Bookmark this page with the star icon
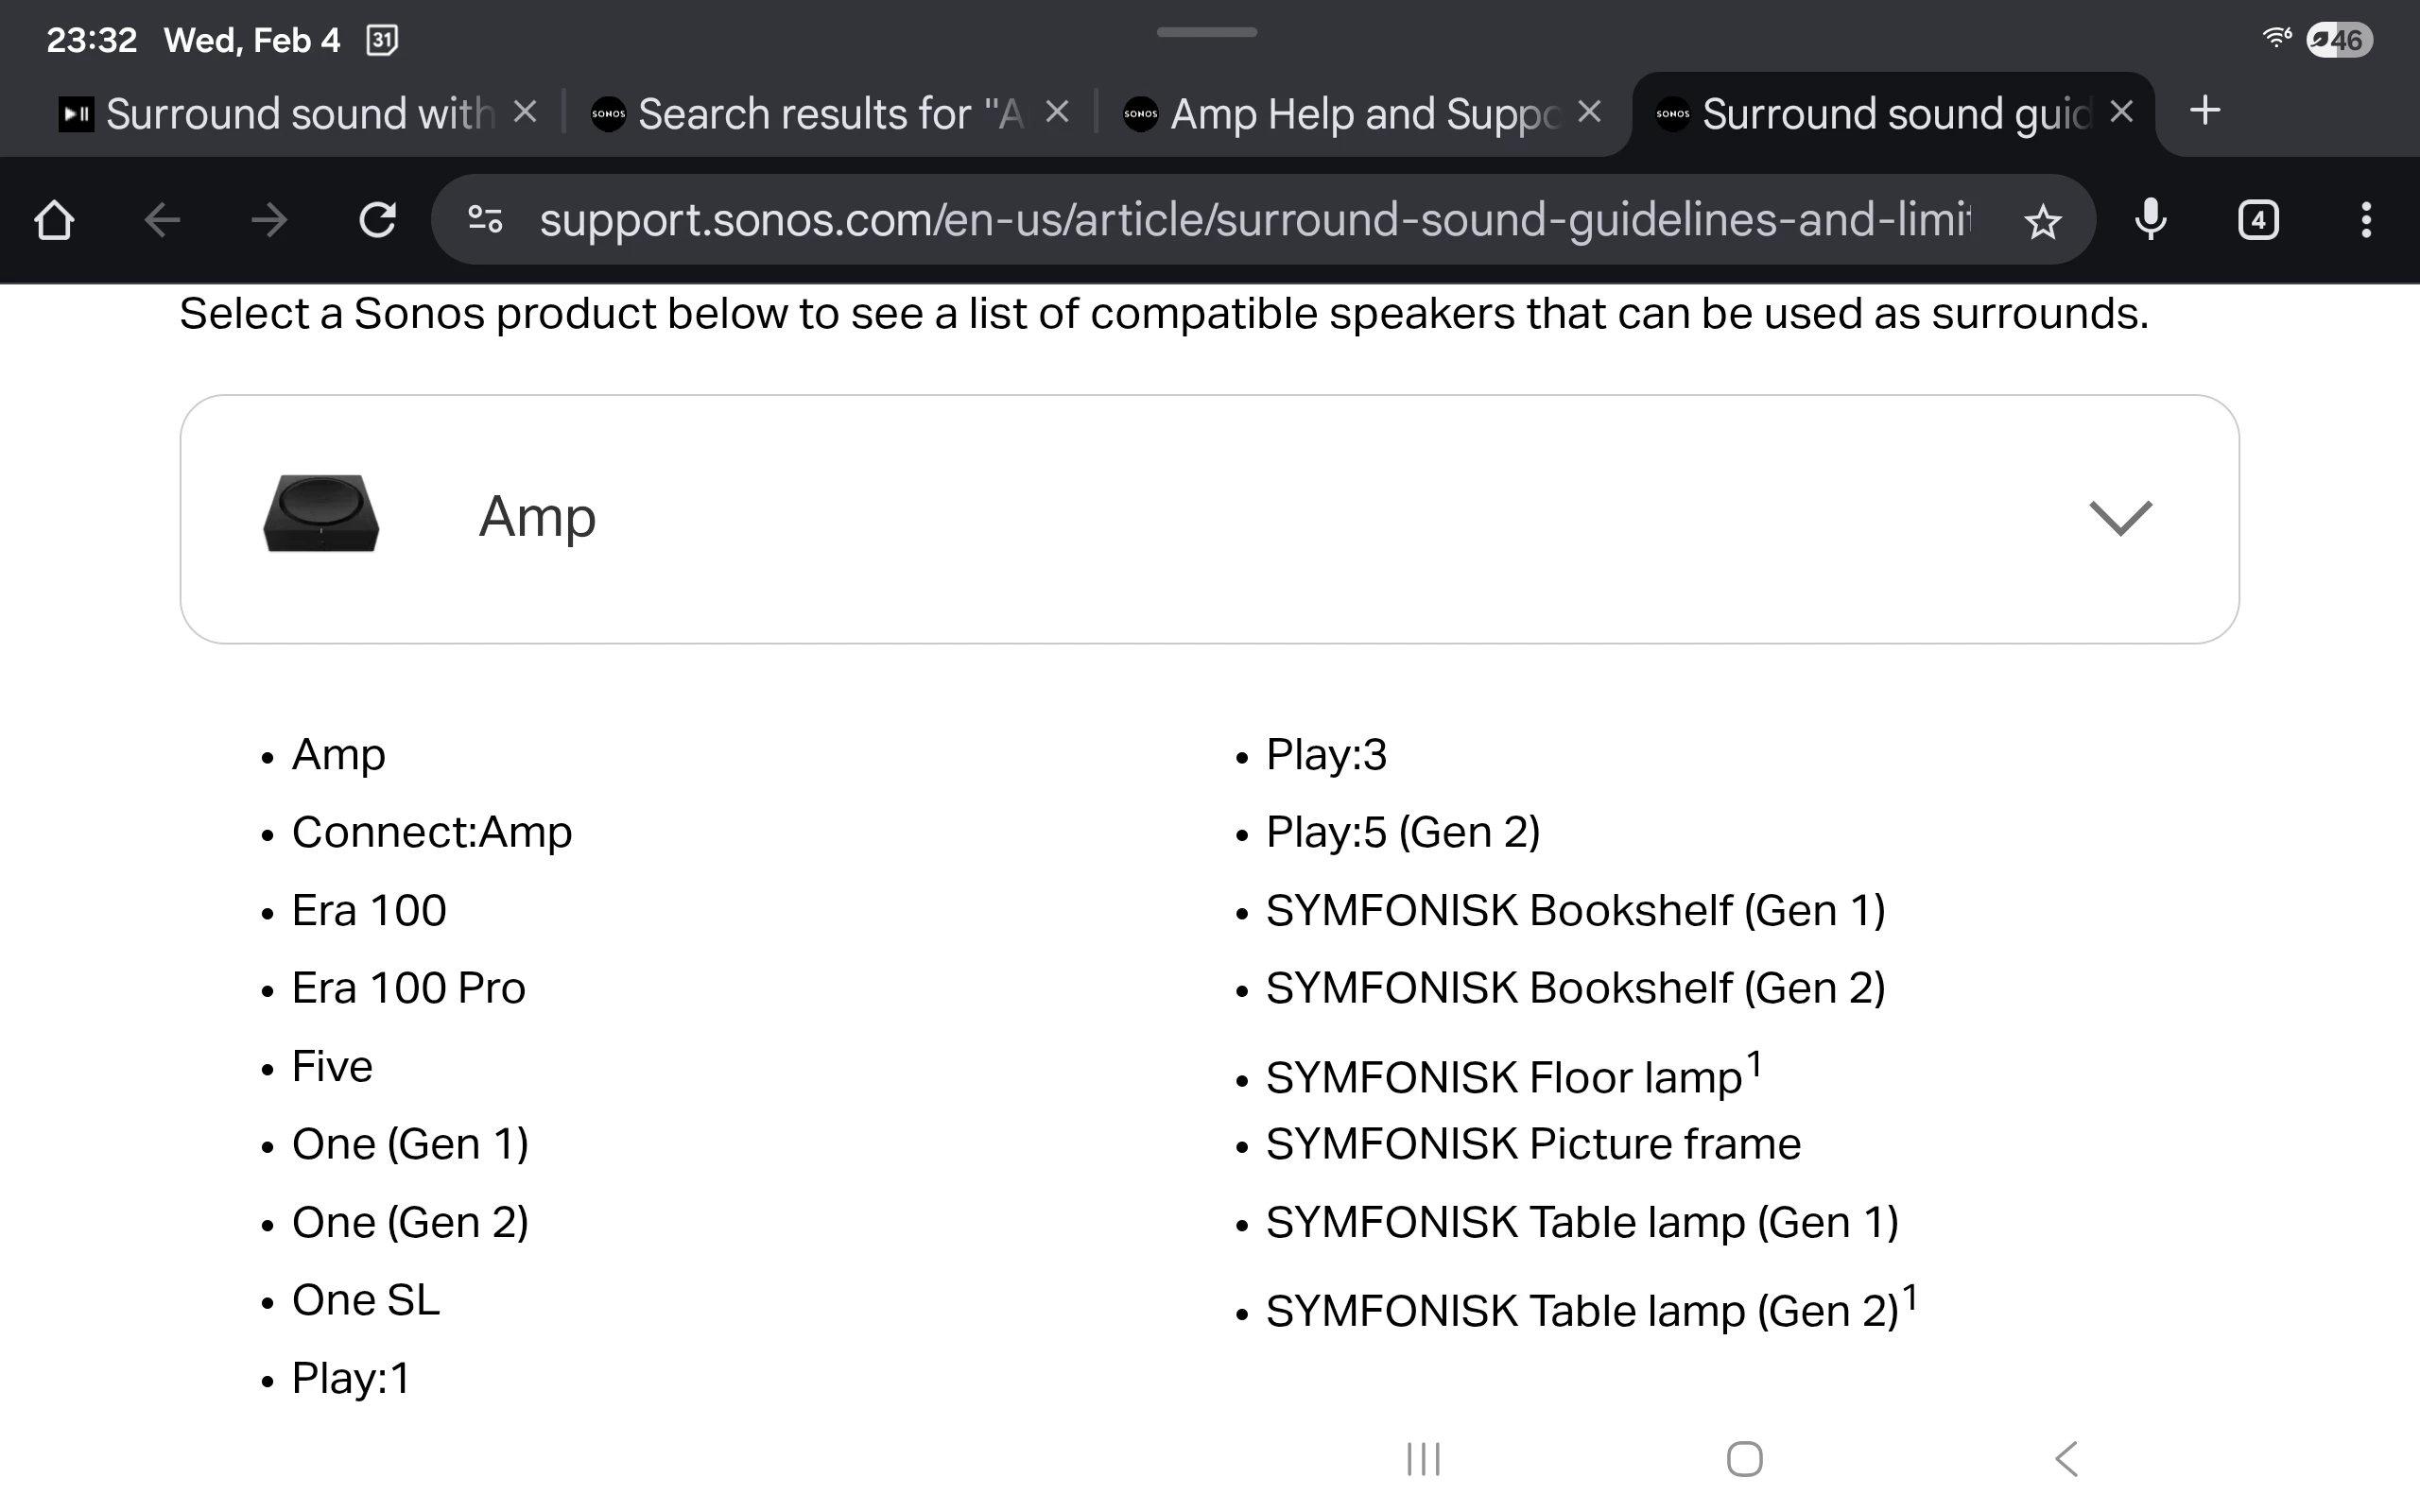The image size is (2420, 1512). pos(2042,221)
